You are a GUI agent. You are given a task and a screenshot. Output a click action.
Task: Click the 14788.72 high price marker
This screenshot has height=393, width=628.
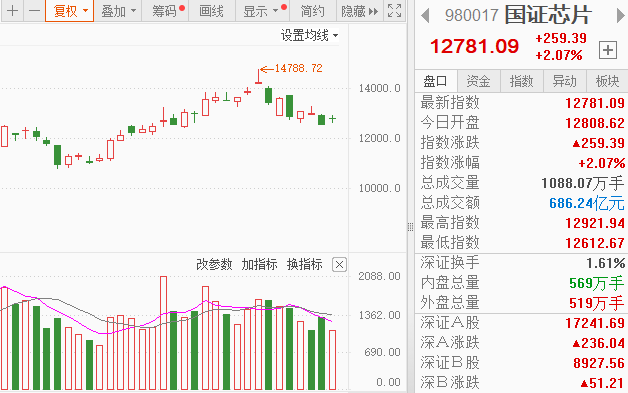pyautogui.click(x=298, y=69)
